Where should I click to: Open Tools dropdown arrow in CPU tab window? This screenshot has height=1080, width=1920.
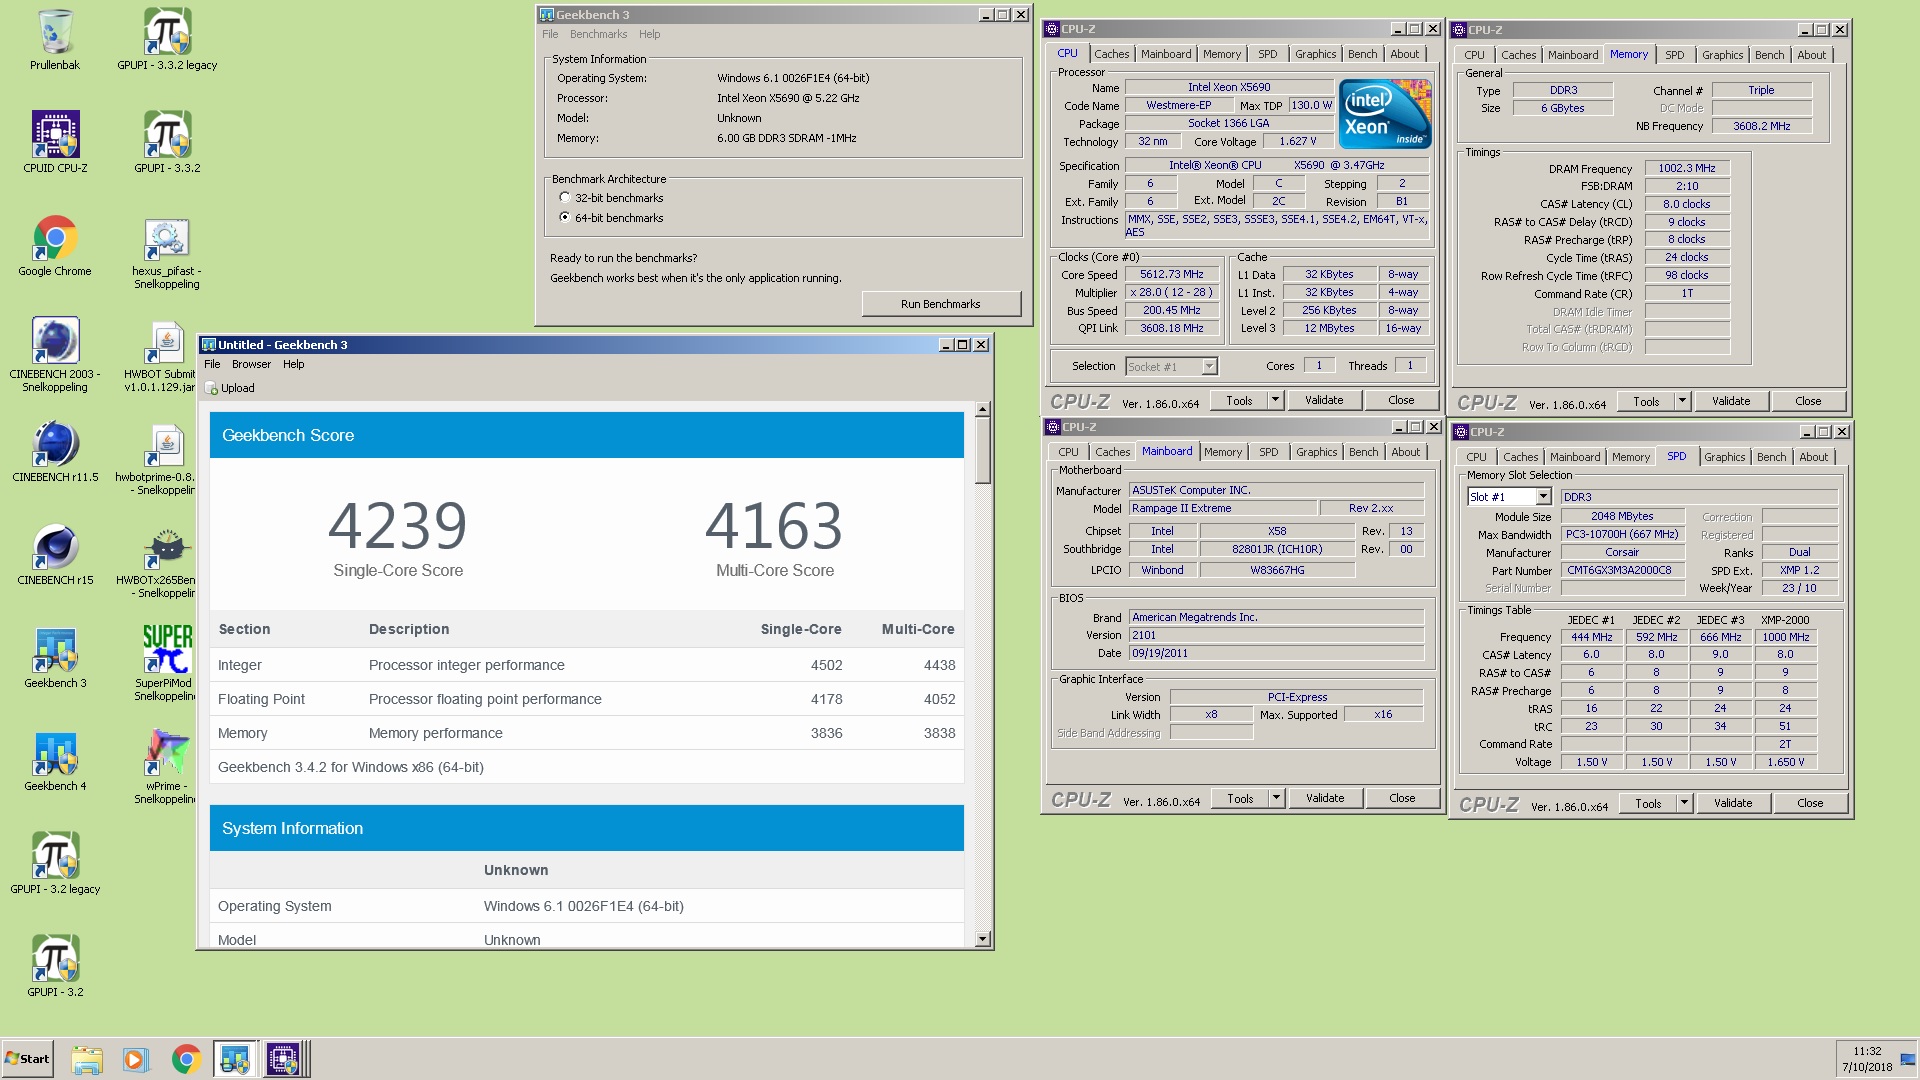[1275, 400]
